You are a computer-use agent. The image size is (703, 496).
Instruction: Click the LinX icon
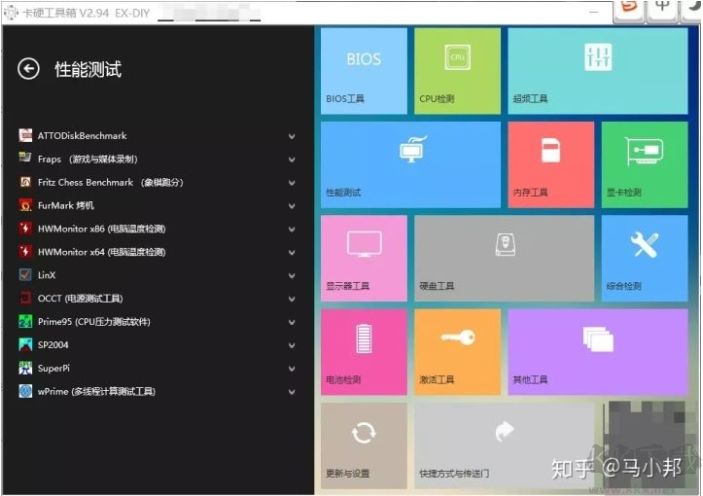[x=26, y=275]
